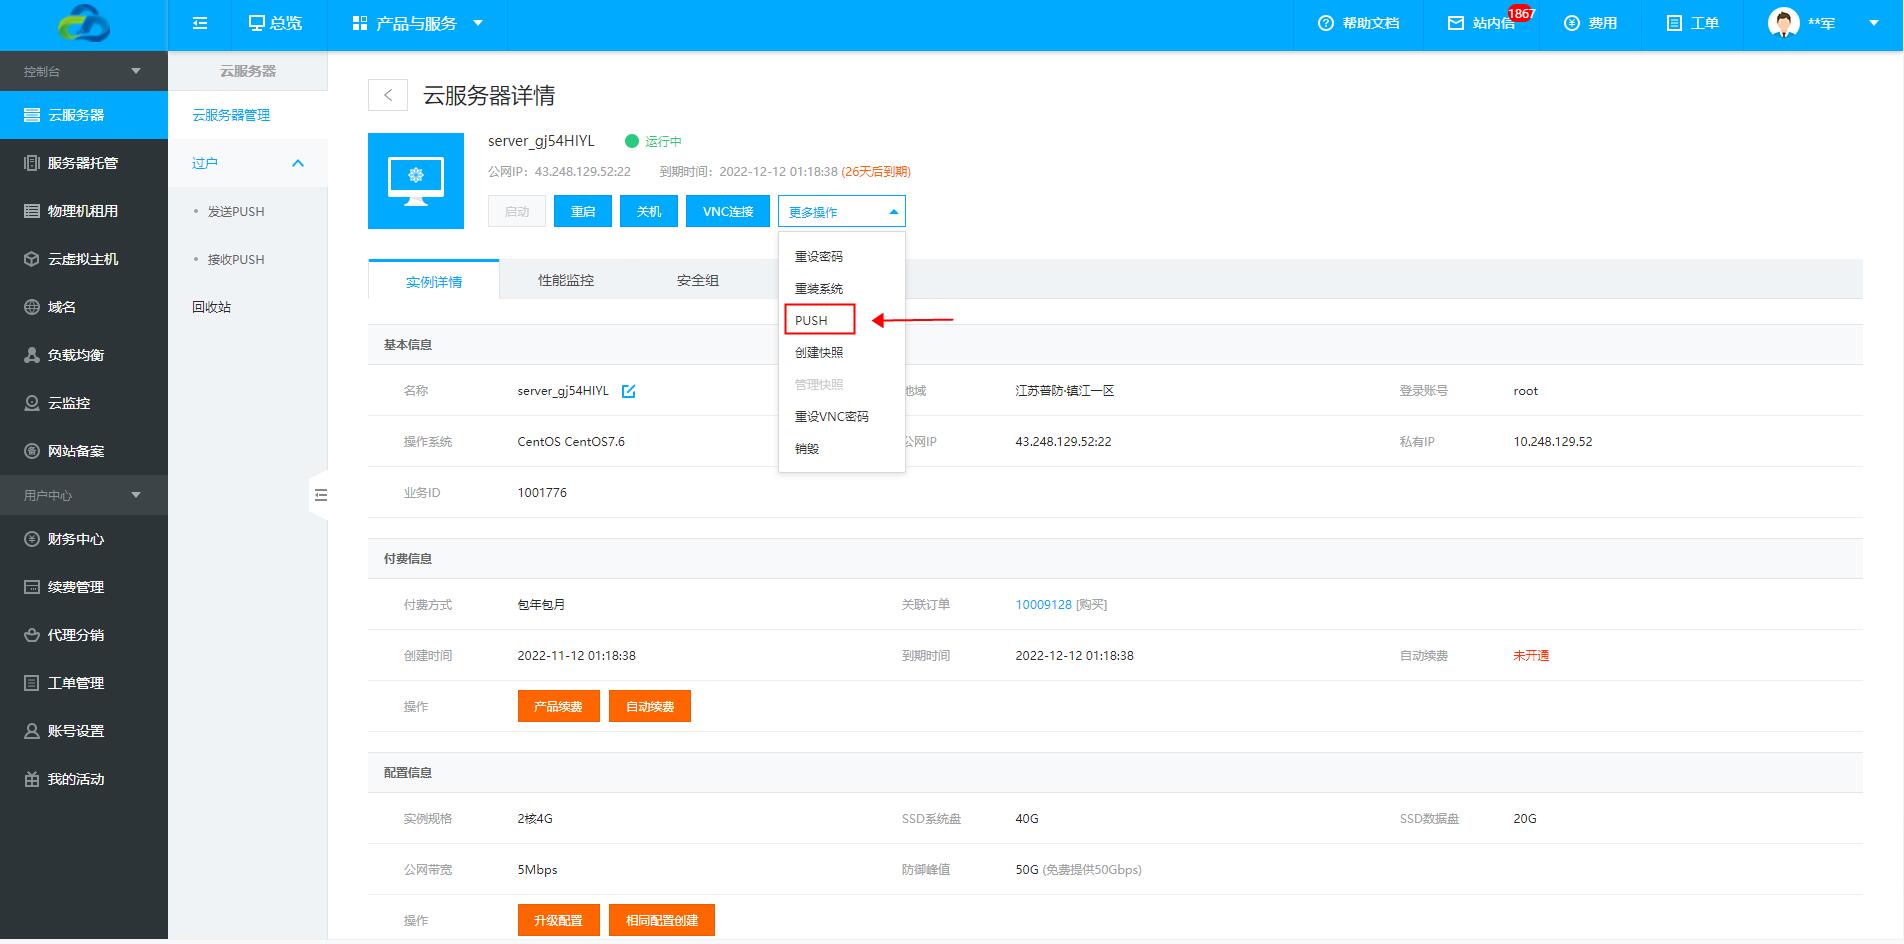Screen dimensions: 1904x944
Task: Switch to the 安全组 tab
Action: coord(697,281)
